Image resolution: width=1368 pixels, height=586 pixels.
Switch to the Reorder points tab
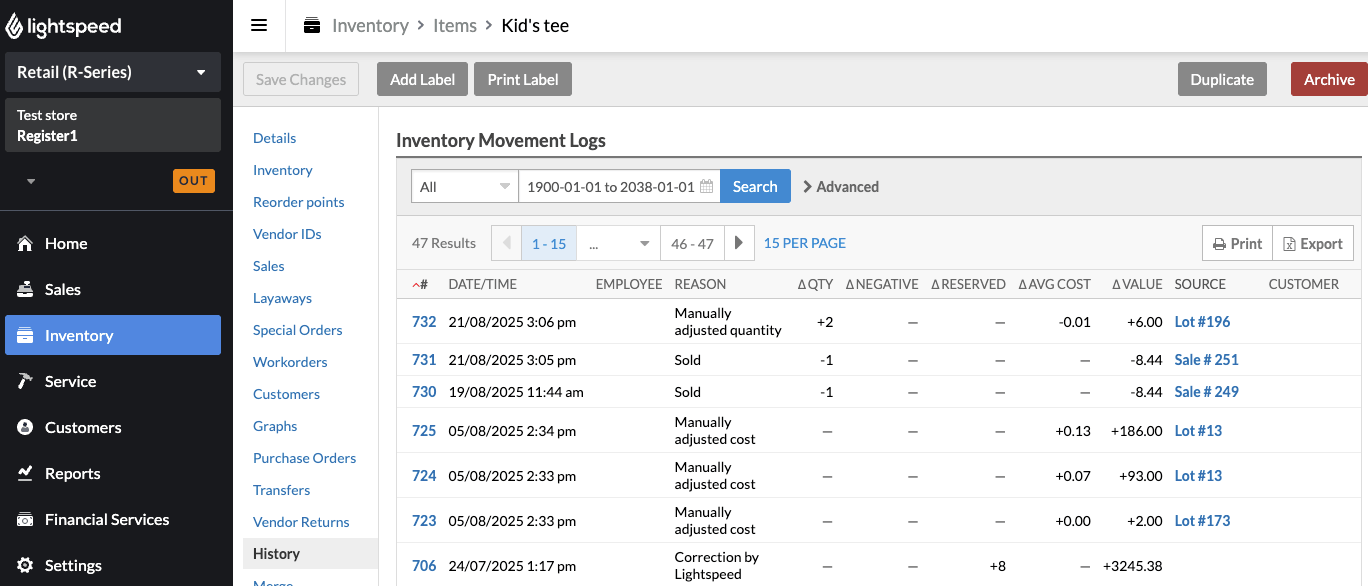pyautogui.click(x=298, y=202)
